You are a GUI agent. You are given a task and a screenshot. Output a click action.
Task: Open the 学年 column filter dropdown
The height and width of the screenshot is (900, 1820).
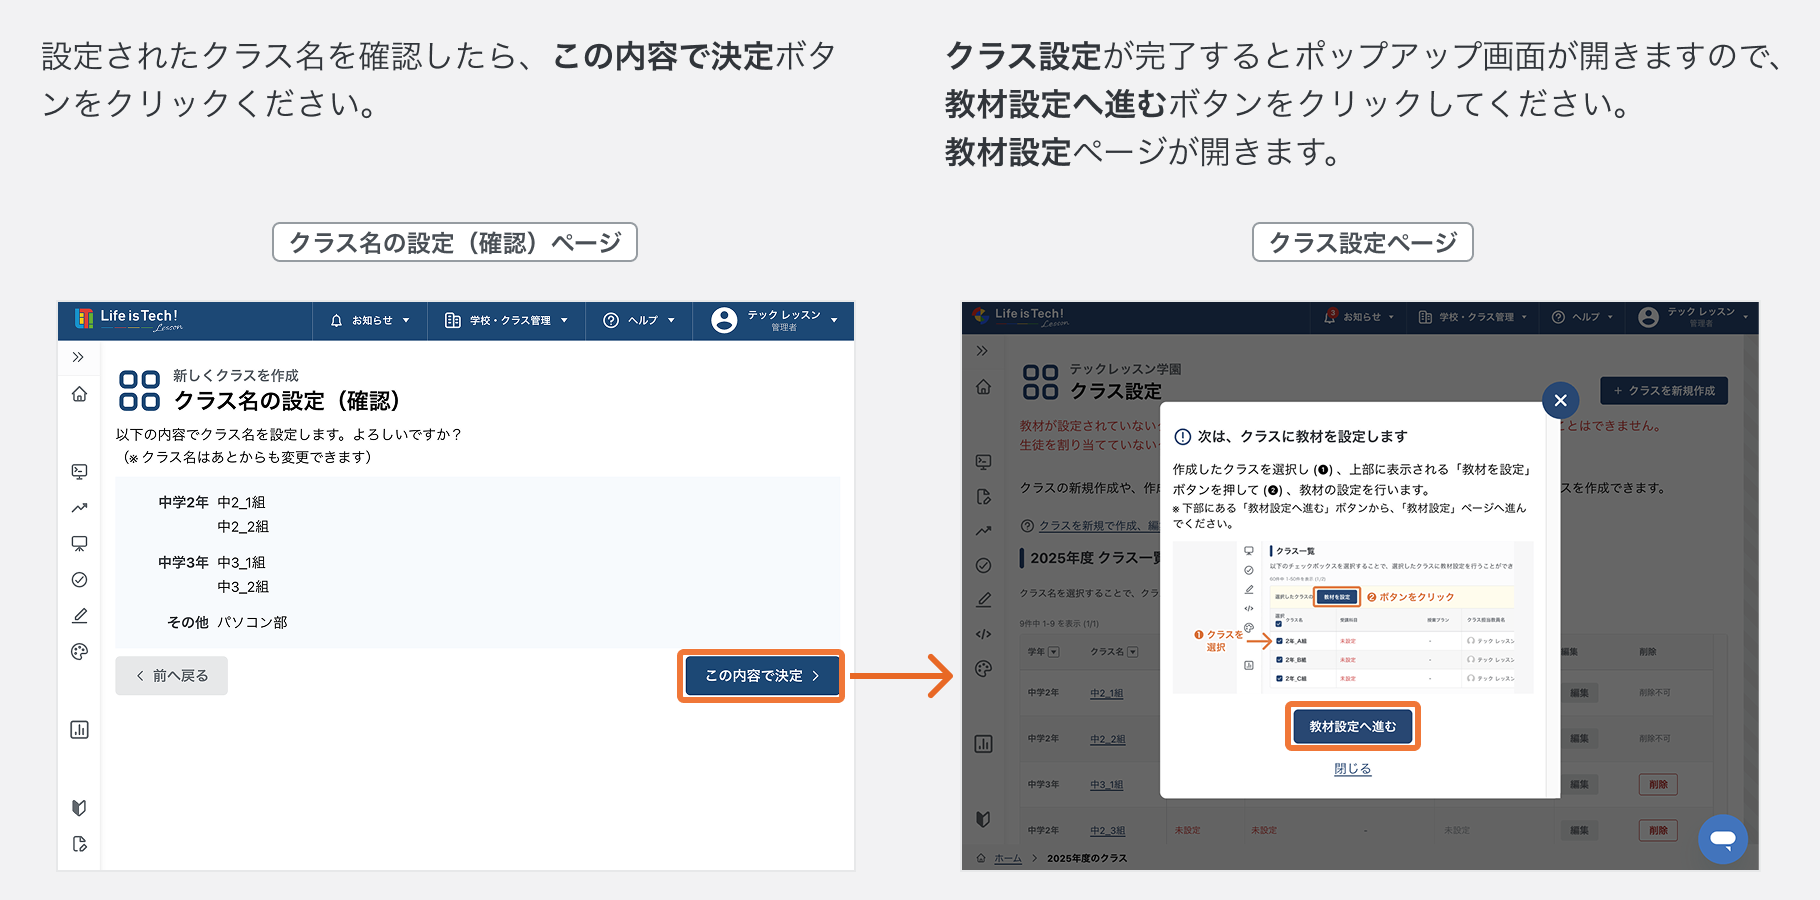point(1053,652)
